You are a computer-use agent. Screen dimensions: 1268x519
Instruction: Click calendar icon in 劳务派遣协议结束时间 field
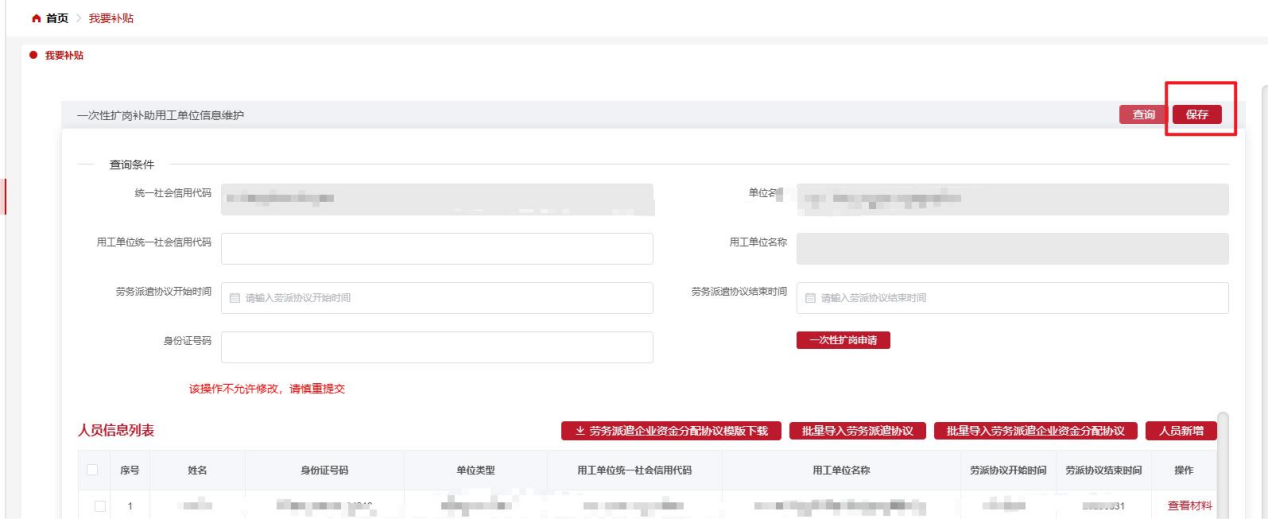811,298
